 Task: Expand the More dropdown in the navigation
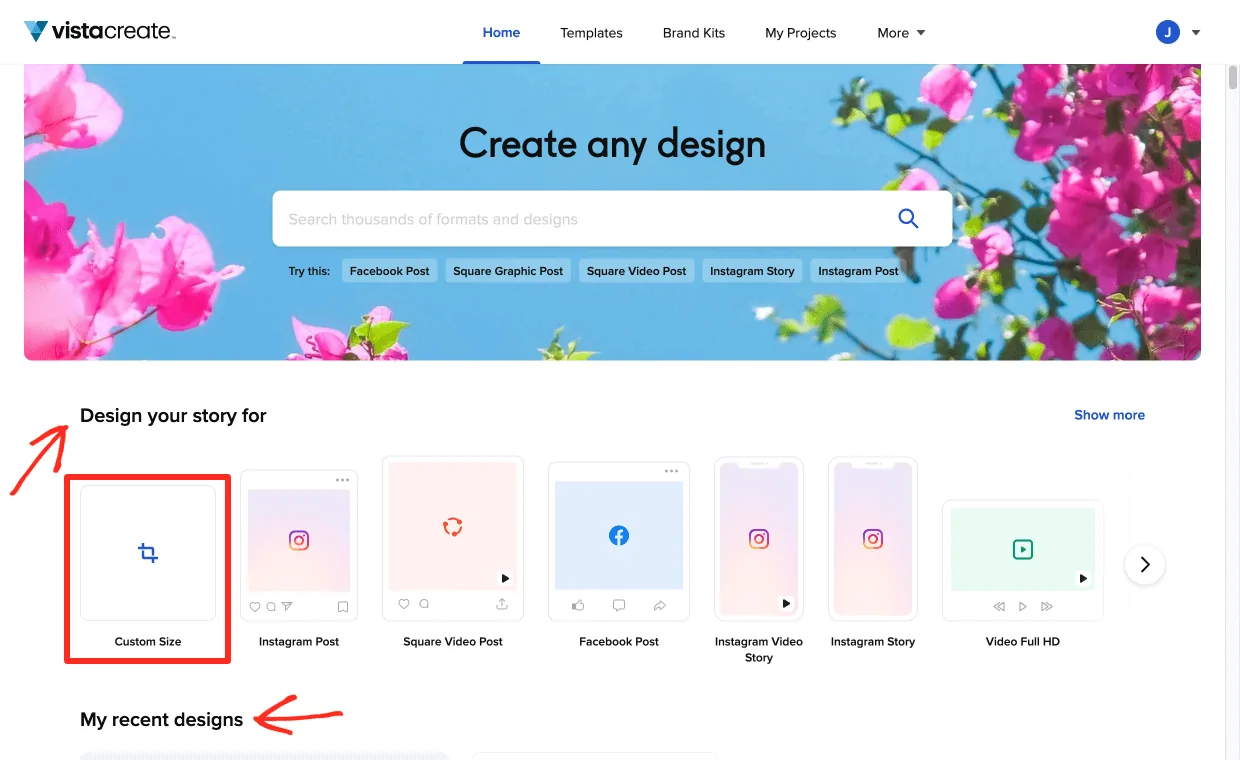coord(899,32)
